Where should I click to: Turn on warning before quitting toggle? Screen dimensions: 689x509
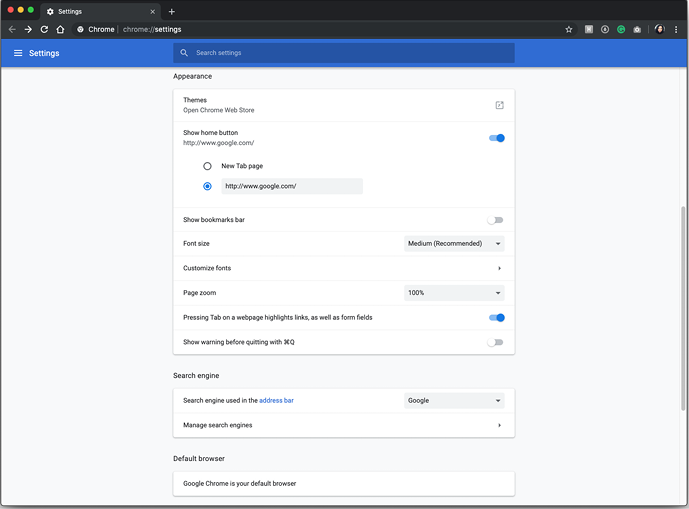[x=496, y=342]
